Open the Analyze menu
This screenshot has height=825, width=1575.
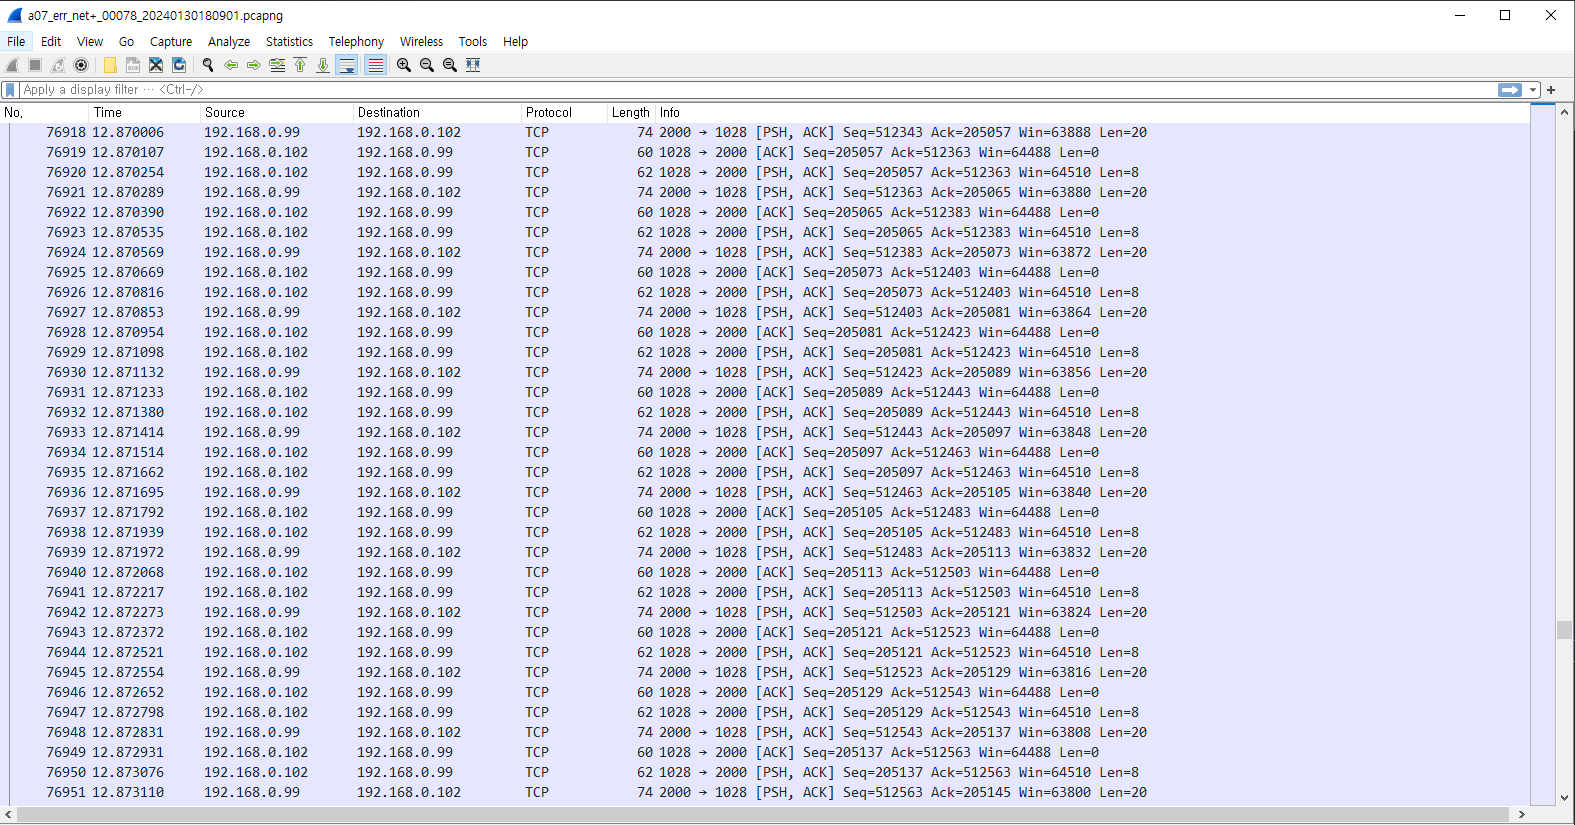tap(229, 41)
